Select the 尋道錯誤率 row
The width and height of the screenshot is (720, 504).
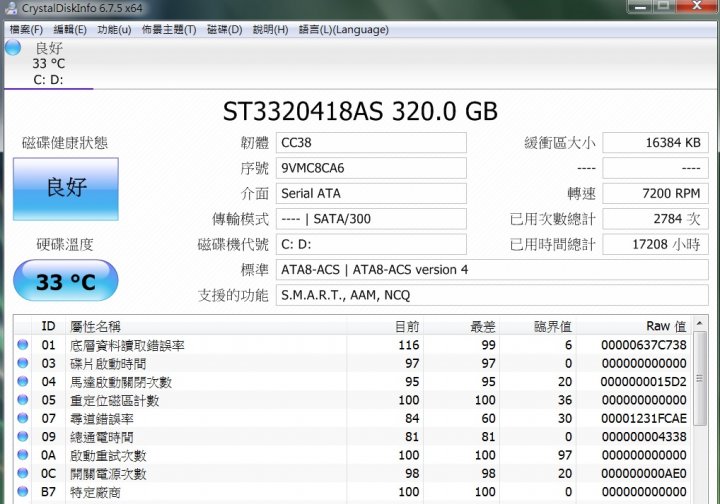tap(353, 419)
